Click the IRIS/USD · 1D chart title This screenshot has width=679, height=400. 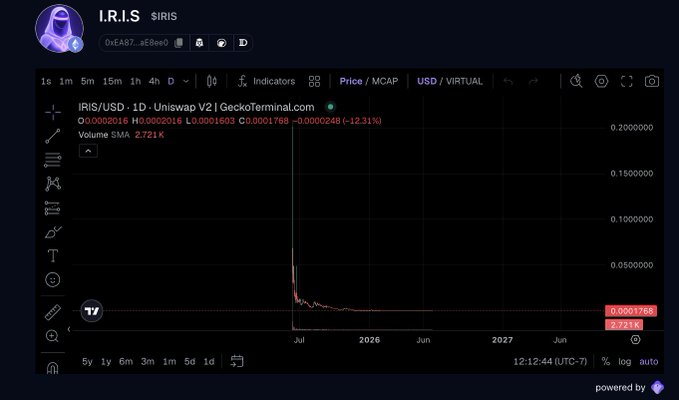coord(196,107)
